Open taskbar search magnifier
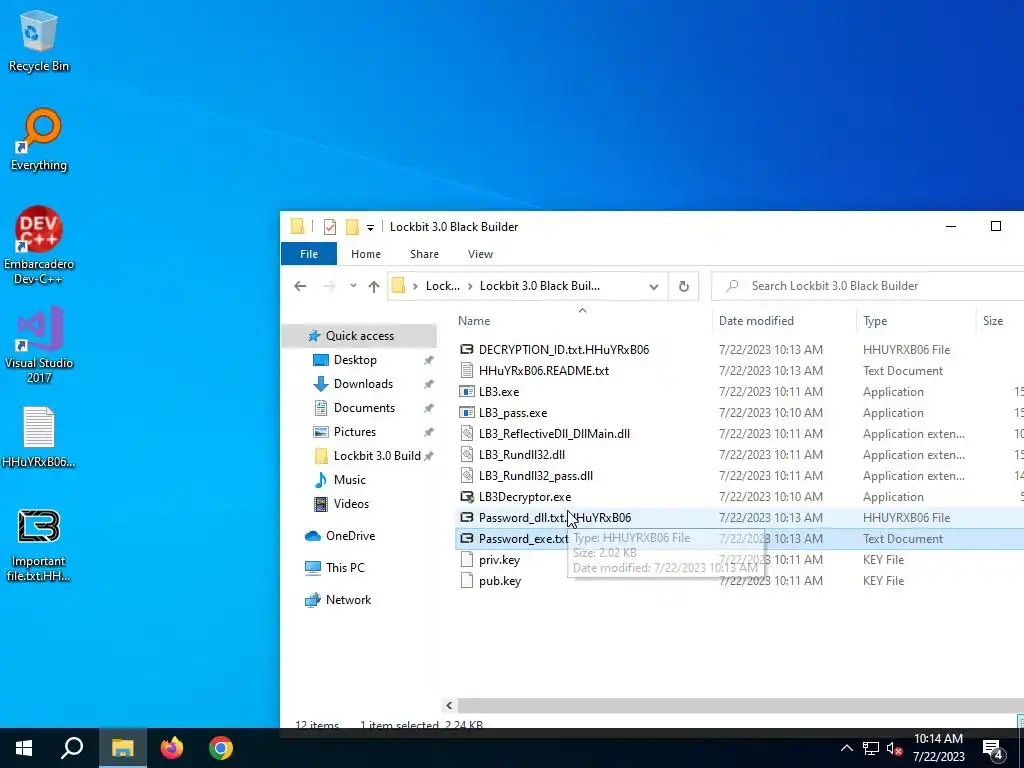 click(x=72, y=748)
